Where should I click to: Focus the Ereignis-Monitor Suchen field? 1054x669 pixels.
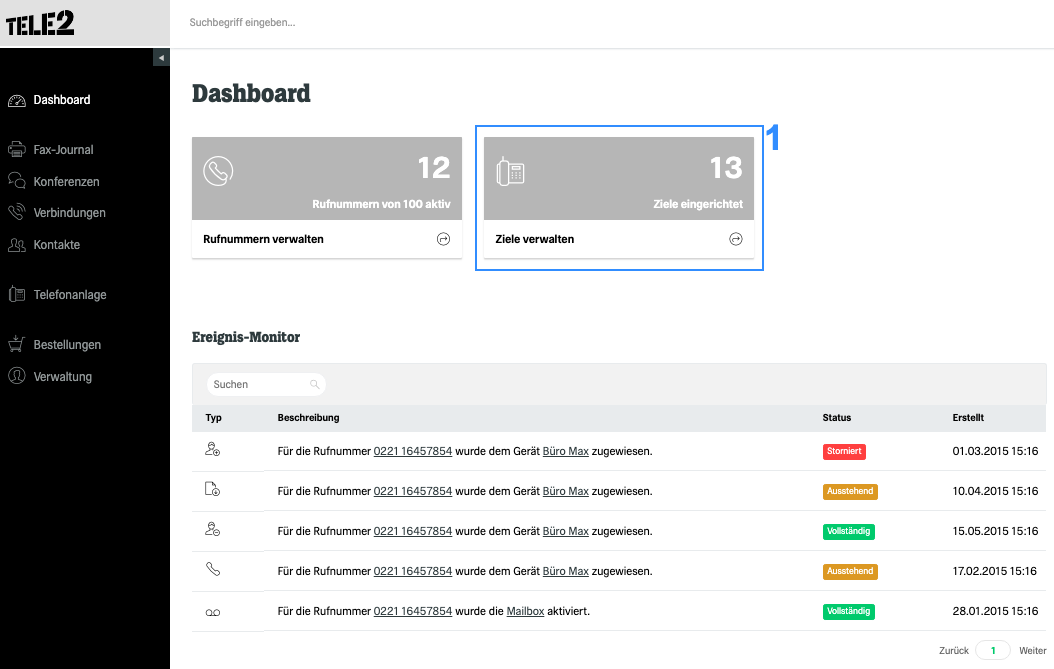(x=266, y=385)
